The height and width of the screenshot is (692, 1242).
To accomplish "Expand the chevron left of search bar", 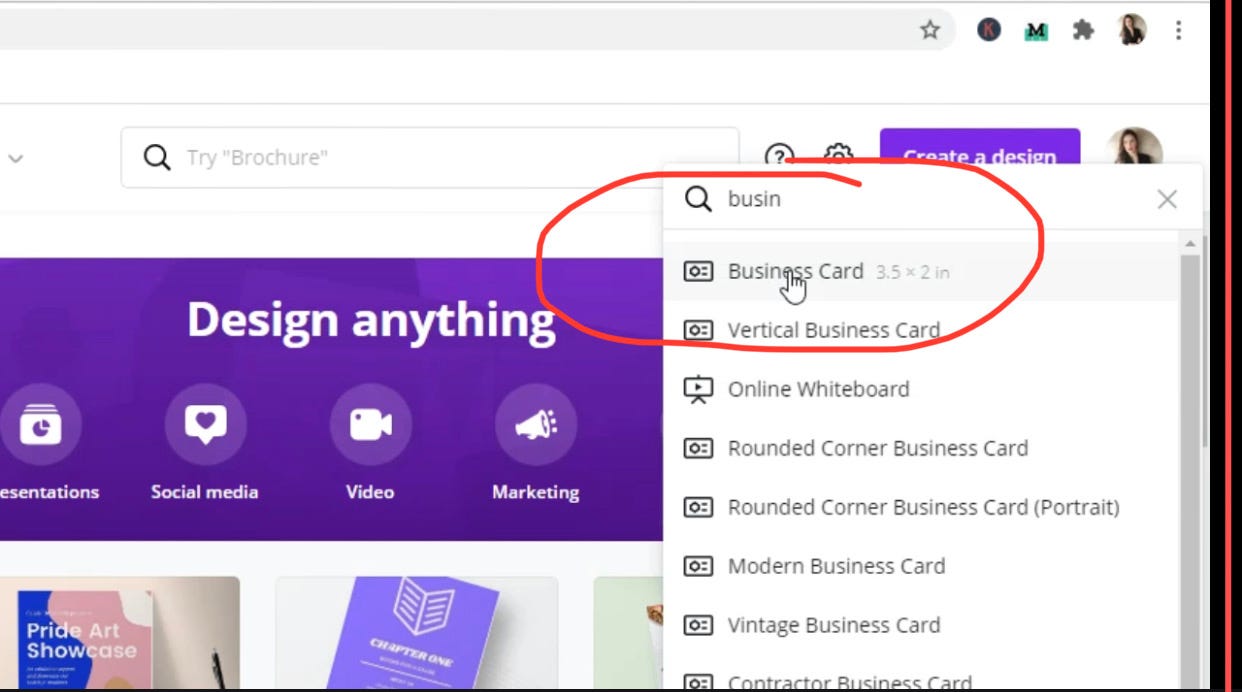I will pos(16,158).
